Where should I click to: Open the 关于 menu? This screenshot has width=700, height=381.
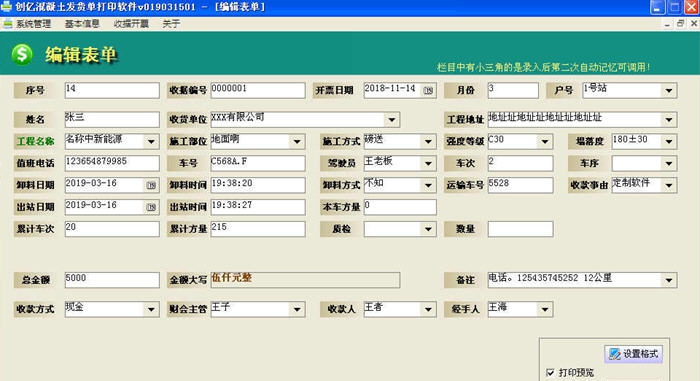click(171, 24)
